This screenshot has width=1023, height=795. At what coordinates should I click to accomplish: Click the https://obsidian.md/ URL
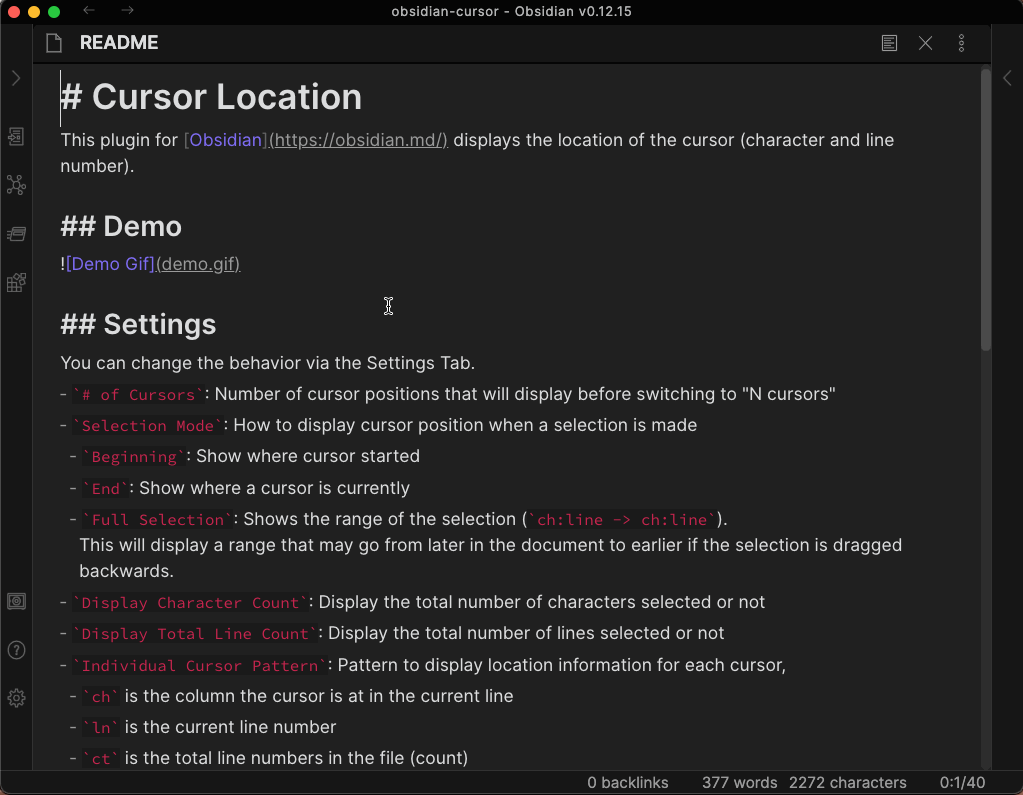pos(358,140)
